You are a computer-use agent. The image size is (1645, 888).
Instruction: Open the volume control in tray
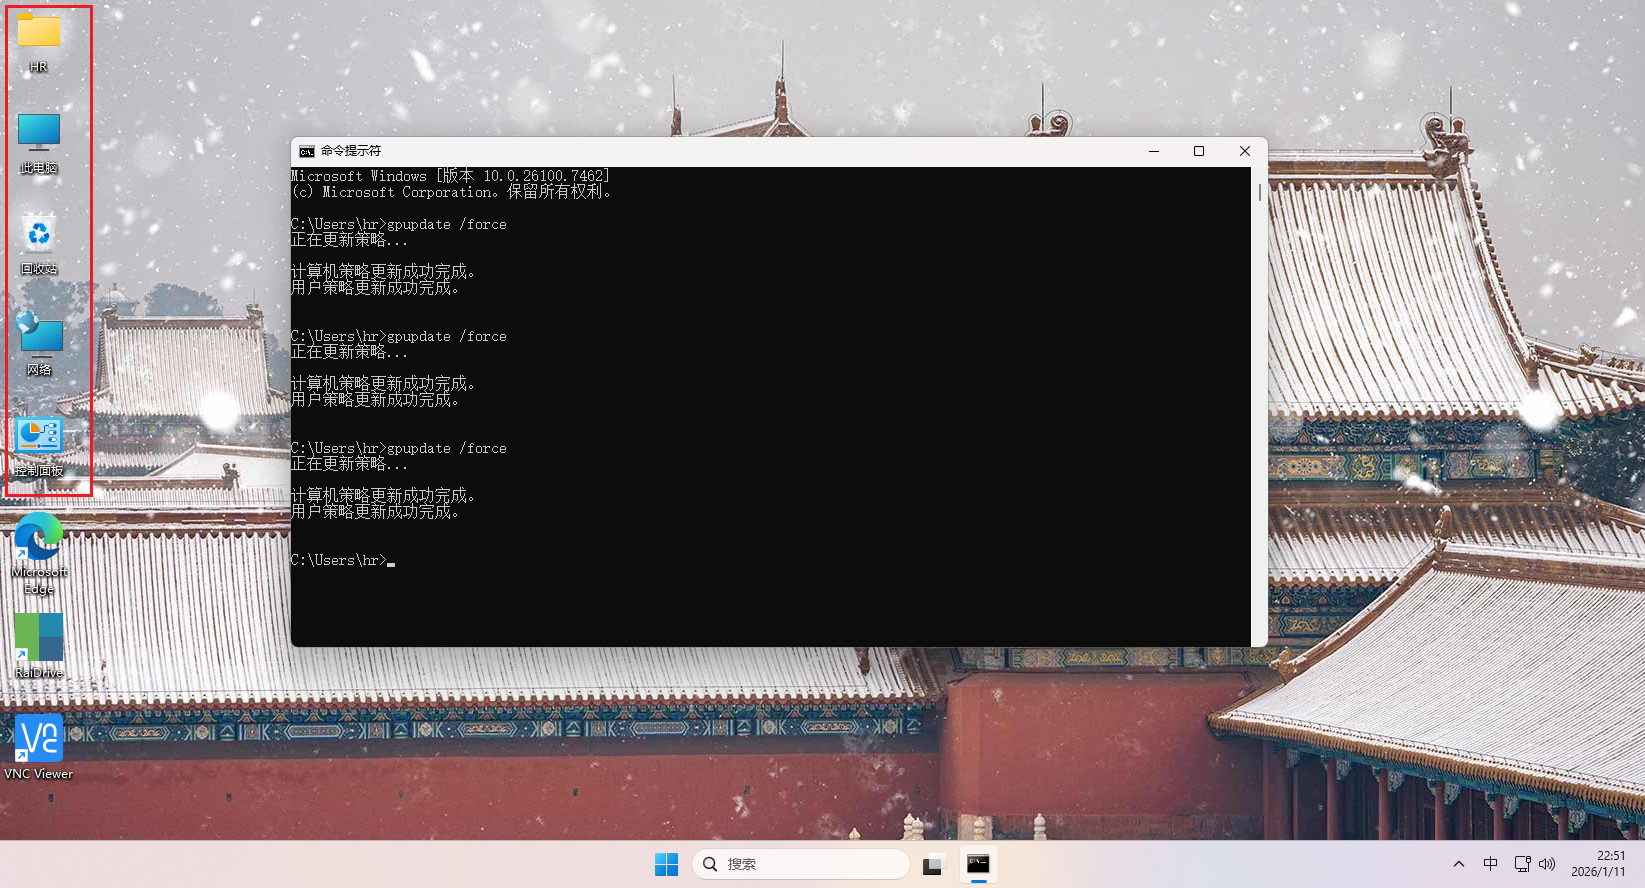coord(1547,864)
